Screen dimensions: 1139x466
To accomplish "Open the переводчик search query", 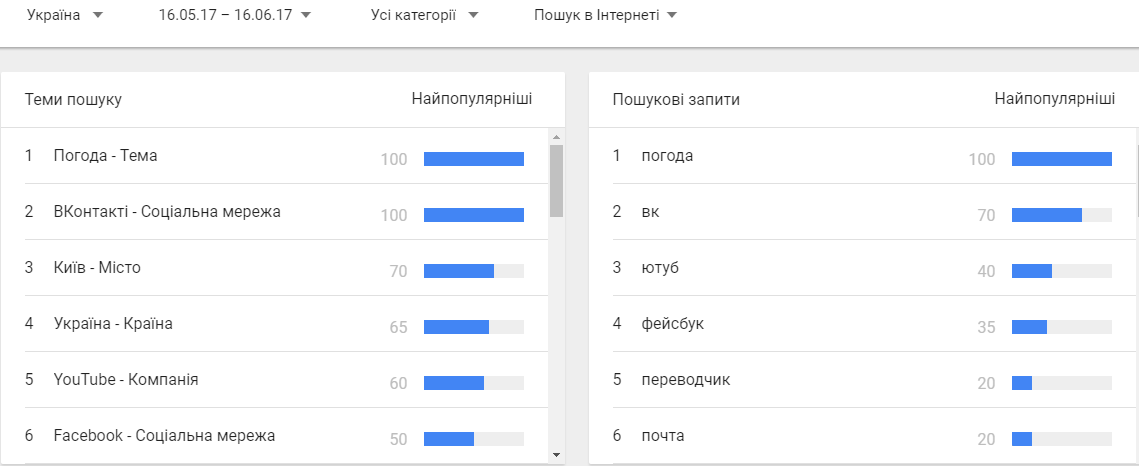I will point(686,380).
